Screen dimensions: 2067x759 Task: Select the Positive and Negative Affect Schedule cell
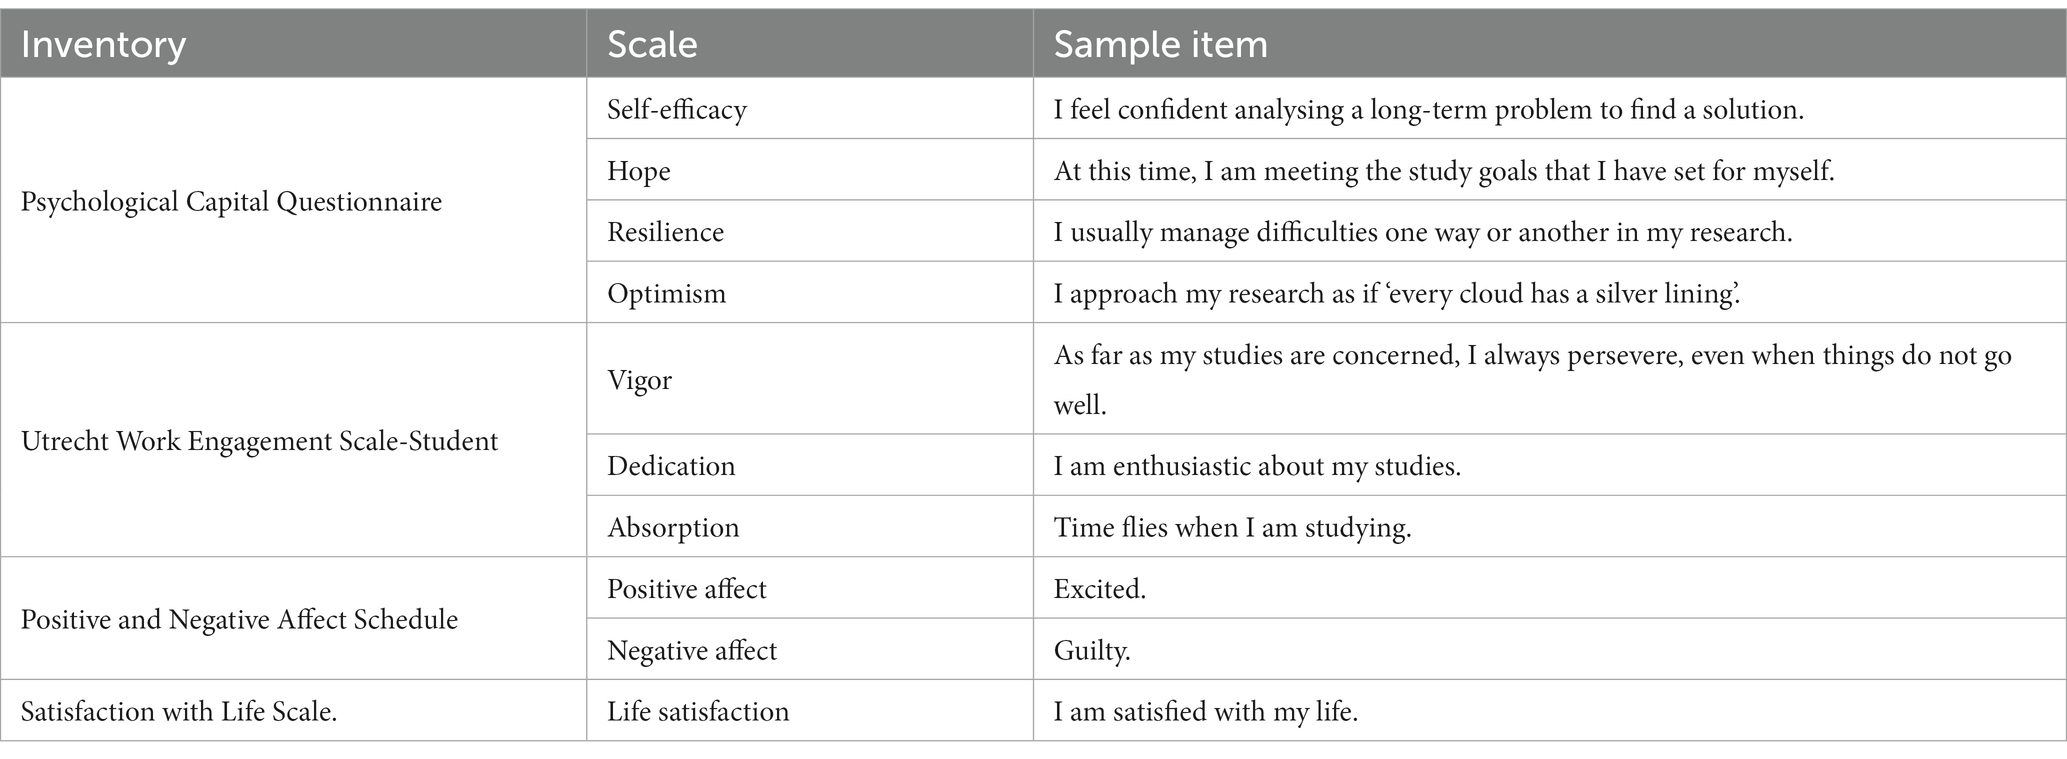point(293,619)
